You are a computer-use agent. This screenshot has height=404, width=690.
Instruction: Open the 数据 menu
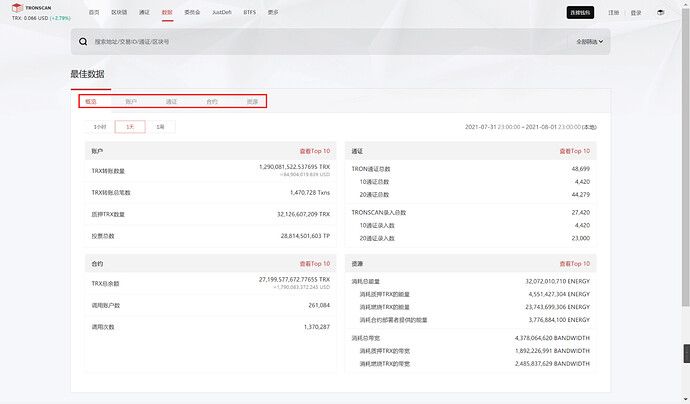167,12
